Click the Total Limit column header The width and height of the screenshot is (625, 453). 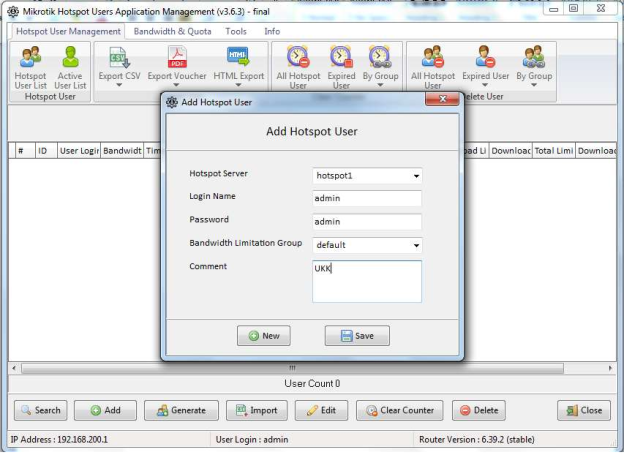coord(554,151)
